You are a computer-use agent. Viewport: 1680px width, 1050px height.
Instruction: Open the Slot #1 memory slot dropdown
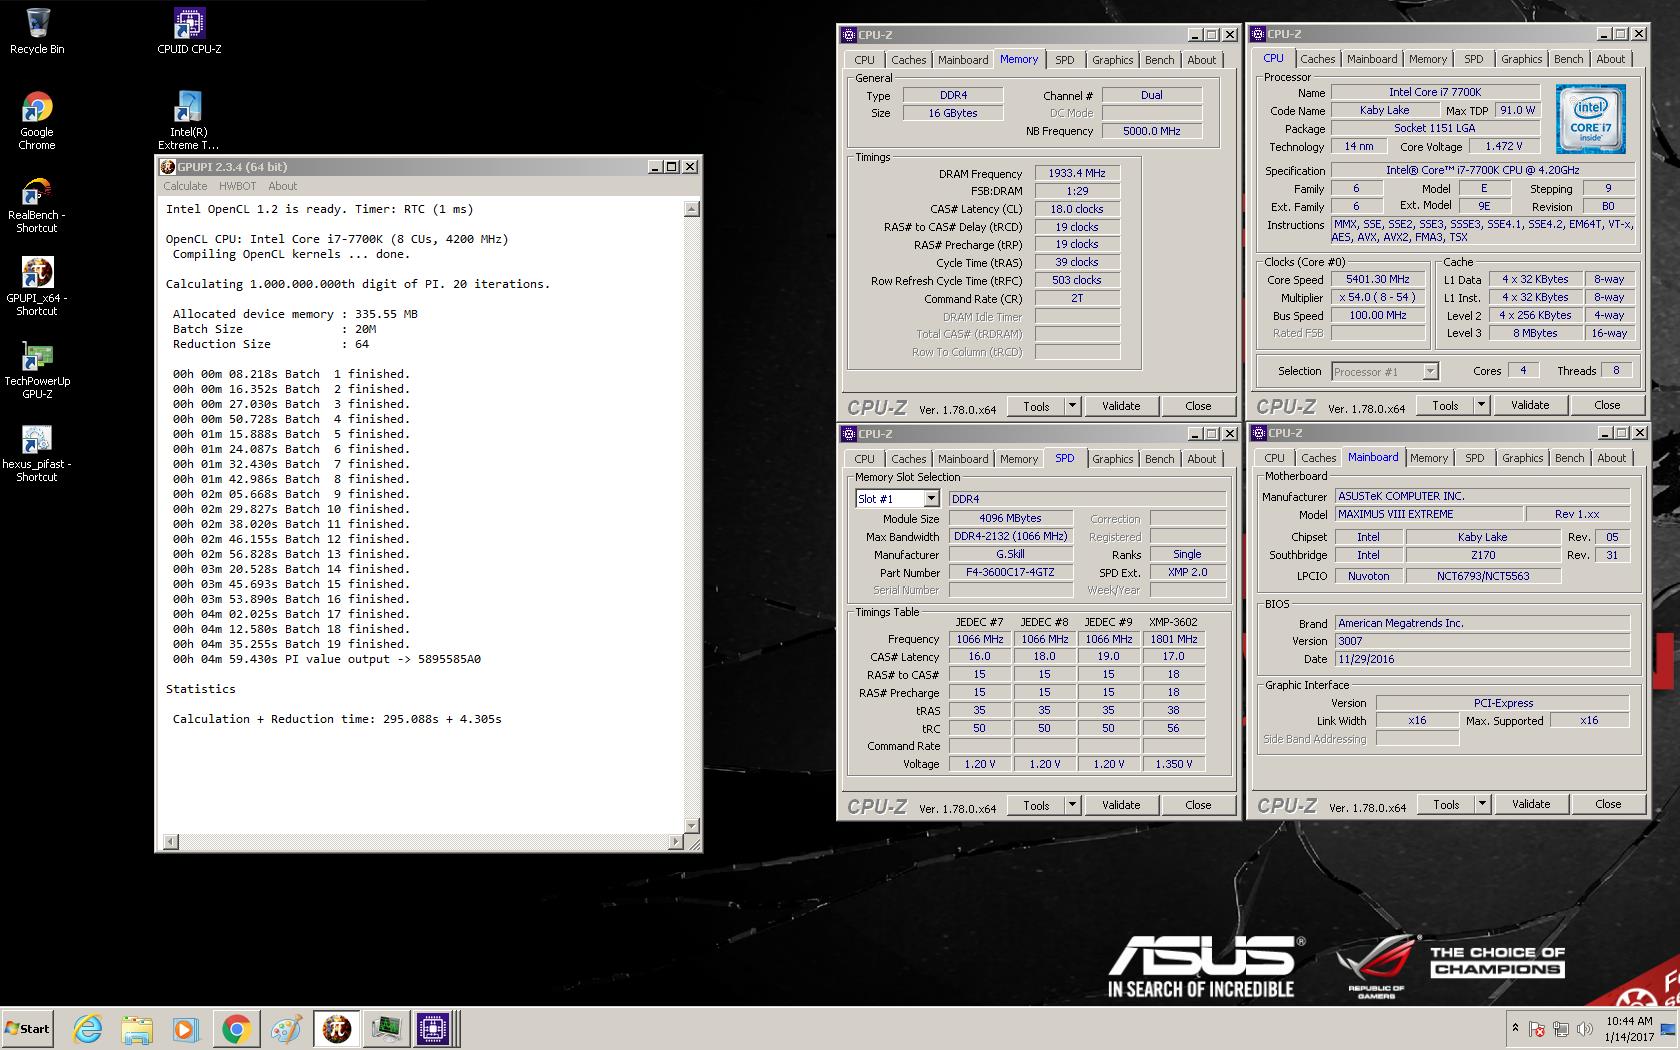click(x=931, y=499)
